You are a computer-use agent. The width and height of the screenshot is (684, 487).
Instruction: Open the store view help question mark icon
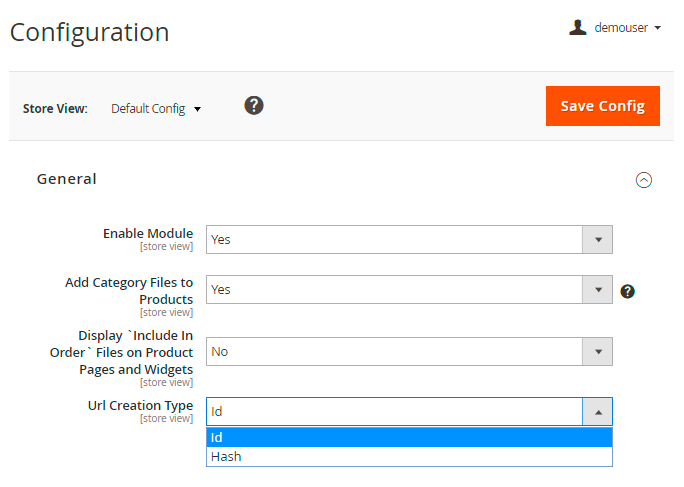click(x=254, y=105)
